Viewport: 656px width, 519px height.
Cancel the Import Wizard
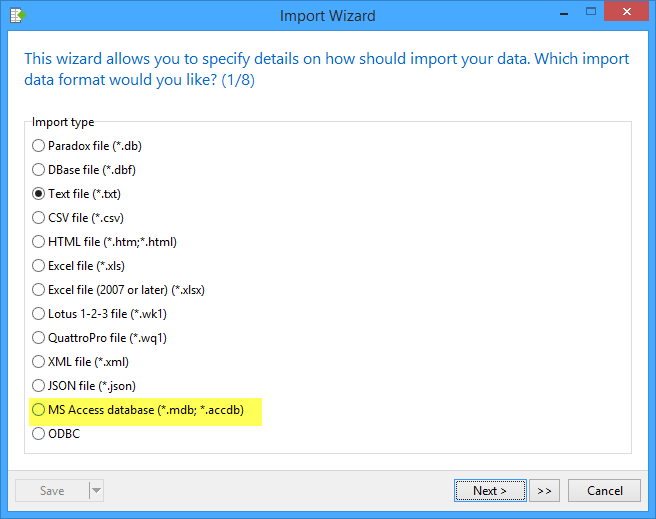click(x=604, y=491)
